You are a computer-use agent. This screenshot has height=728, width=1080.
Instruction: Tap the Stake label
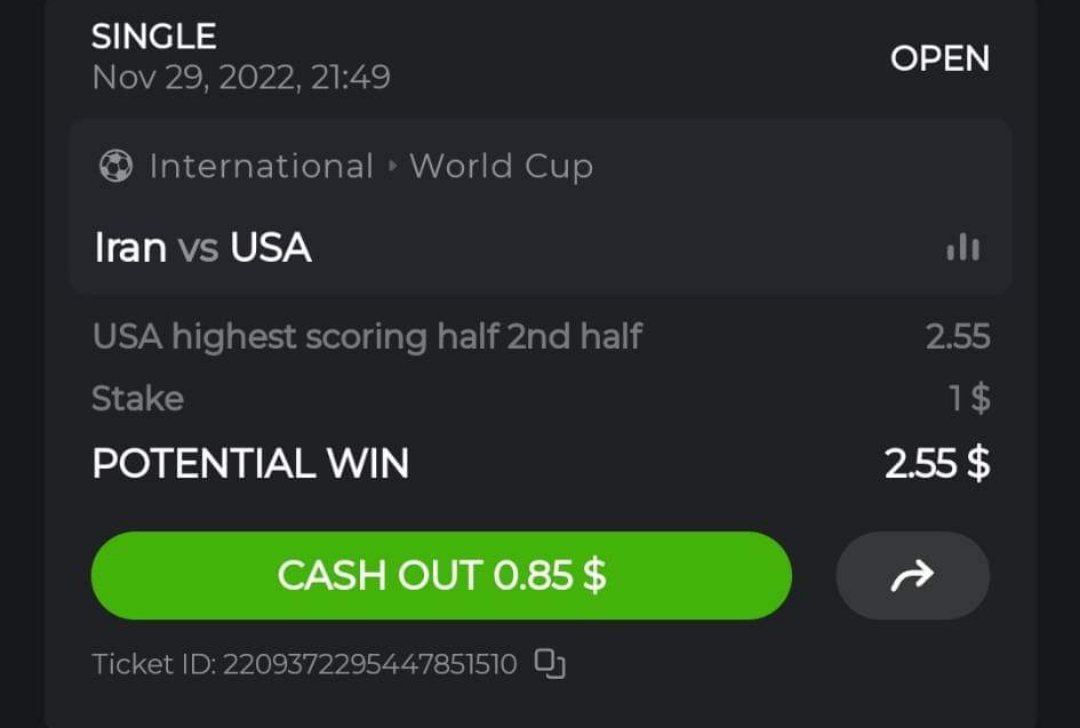pos(138,399)
